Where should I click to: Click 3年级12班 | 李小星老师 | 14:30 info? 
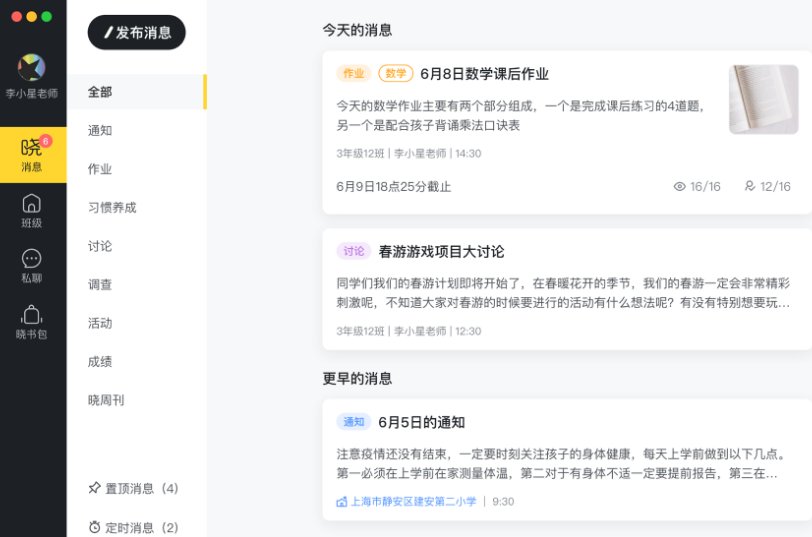(409, 153)
